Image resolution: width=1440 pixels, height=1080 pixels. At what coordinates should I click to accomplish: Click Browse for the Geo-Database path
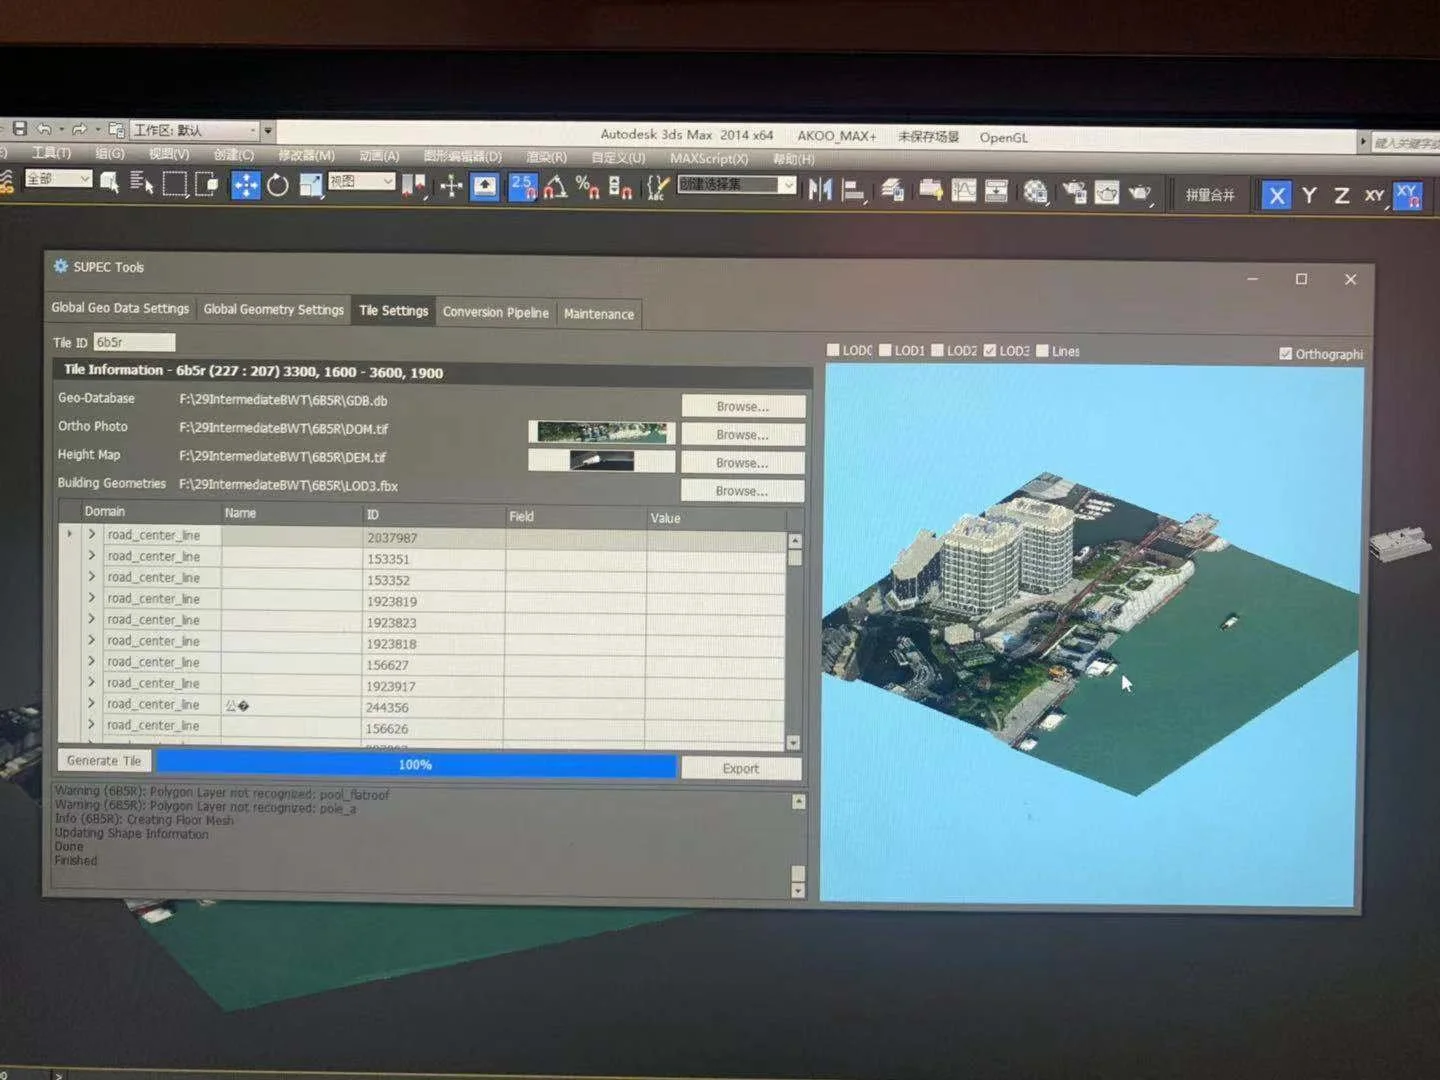(x=743, y=406)
